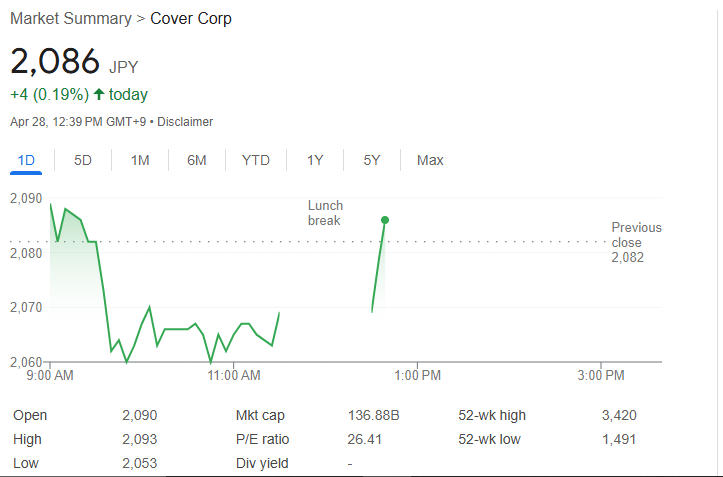Click the Cover Corp title text
Image resolution: width=723 pixels, height=477 pixels.
click(x=191, y=19)
